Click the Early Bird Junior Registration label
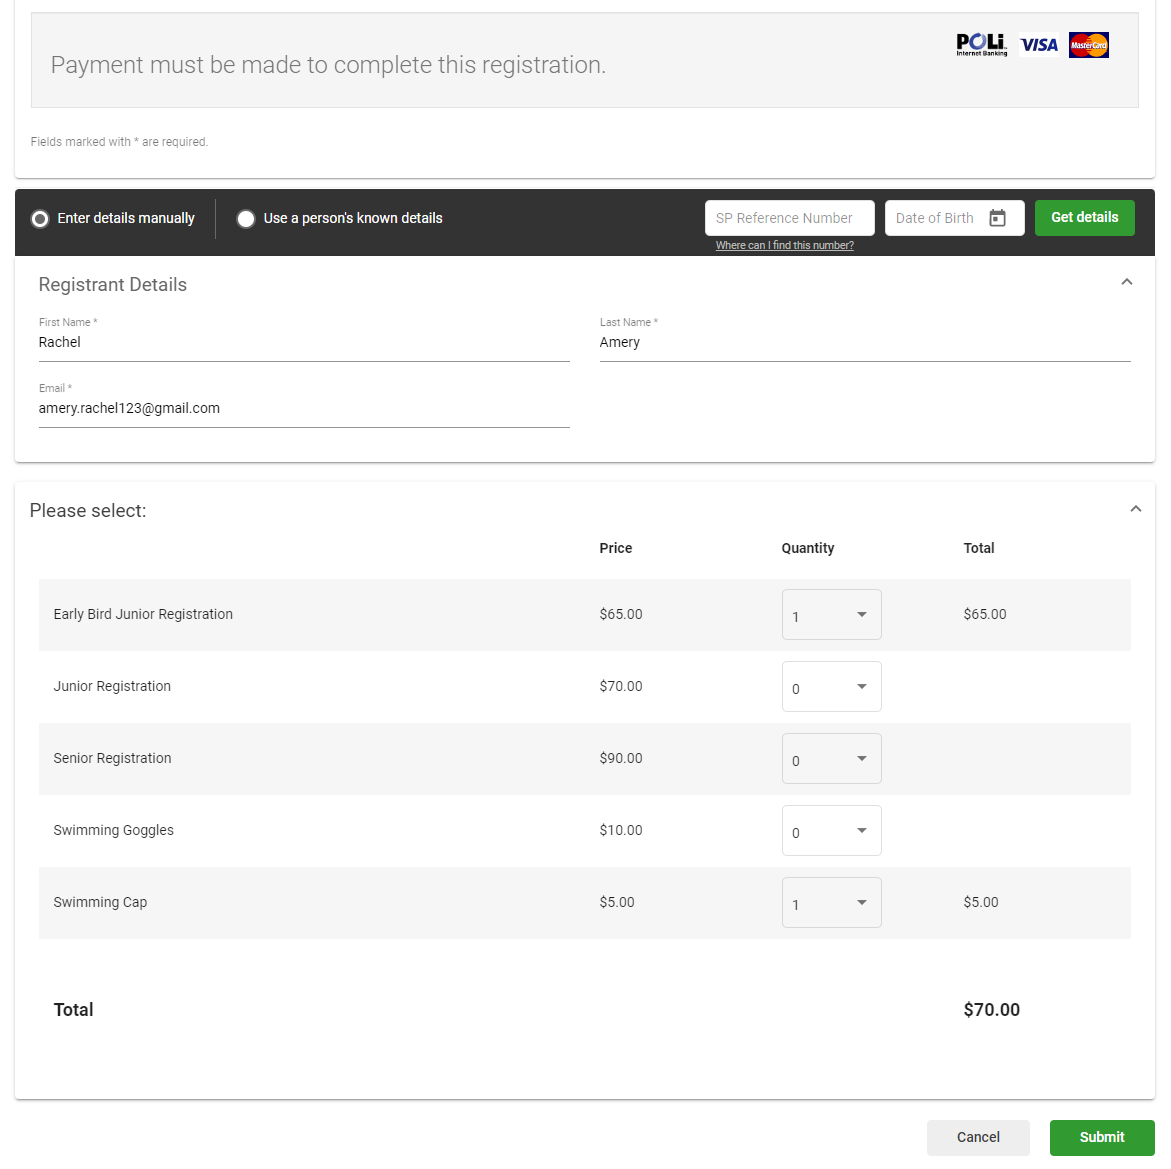The image size is (1171, 1169). (143, 614)
